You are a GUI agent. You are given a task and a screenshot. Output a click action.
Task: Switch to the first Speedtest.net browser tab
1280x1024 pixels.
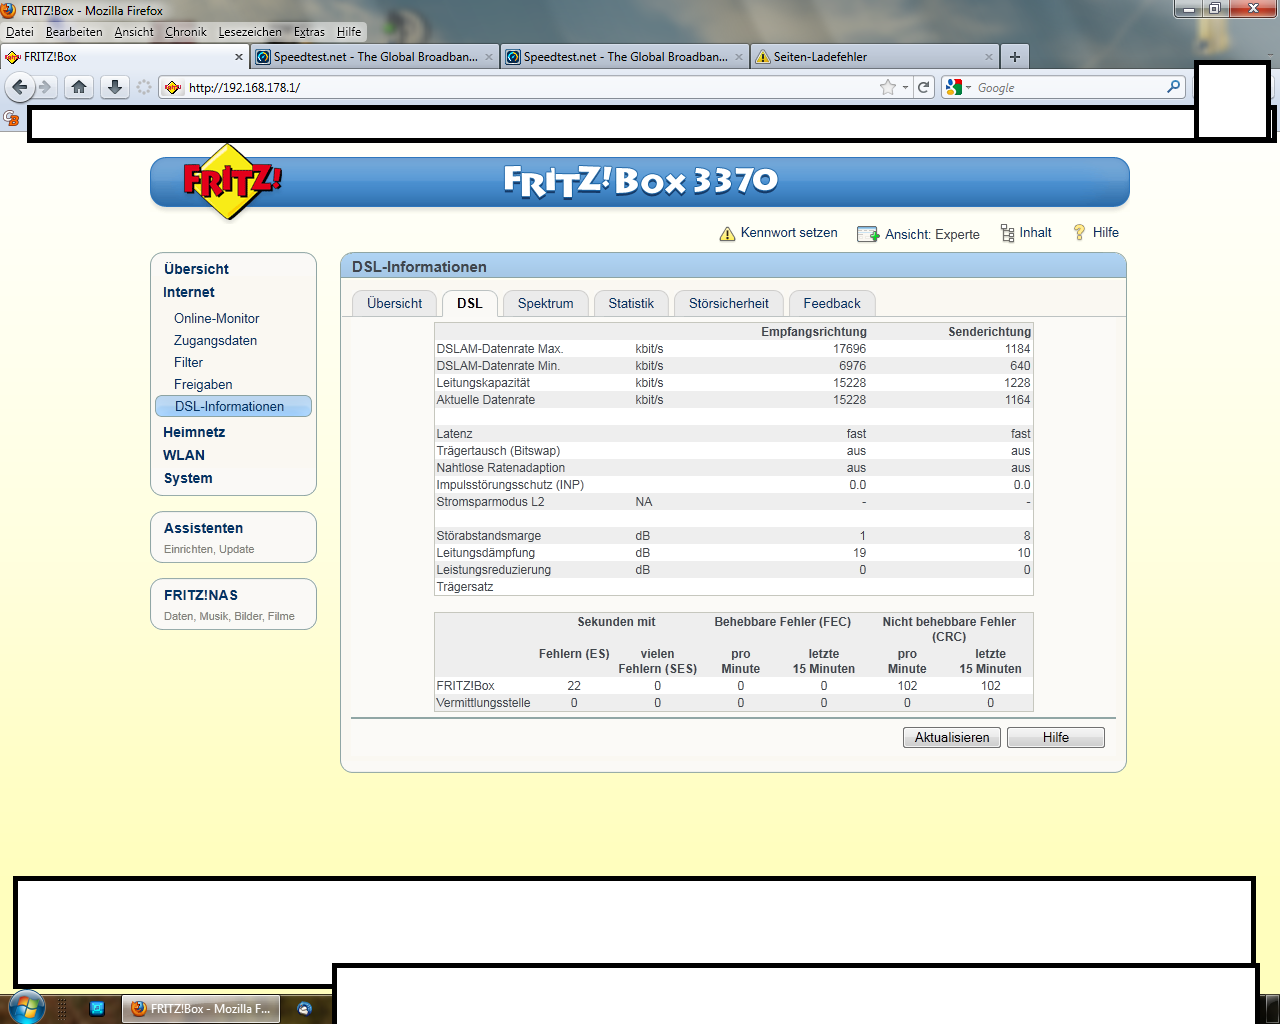pyautogui.click(x=374, y=57)
